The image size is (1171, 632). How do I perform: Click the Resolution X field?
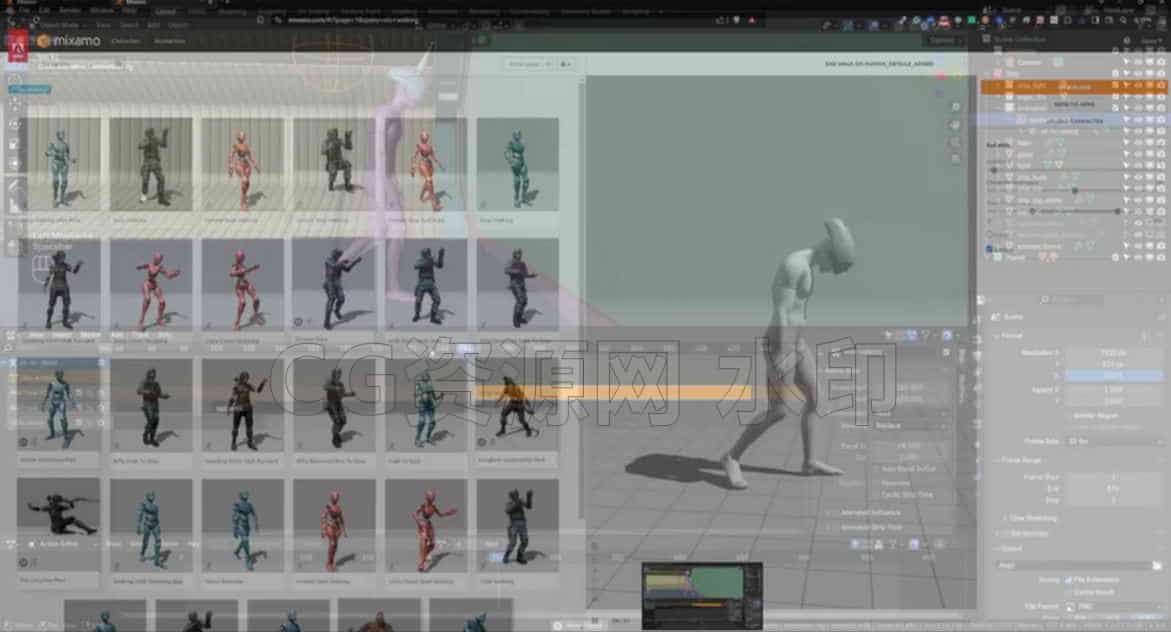[x=1113, y=352]
